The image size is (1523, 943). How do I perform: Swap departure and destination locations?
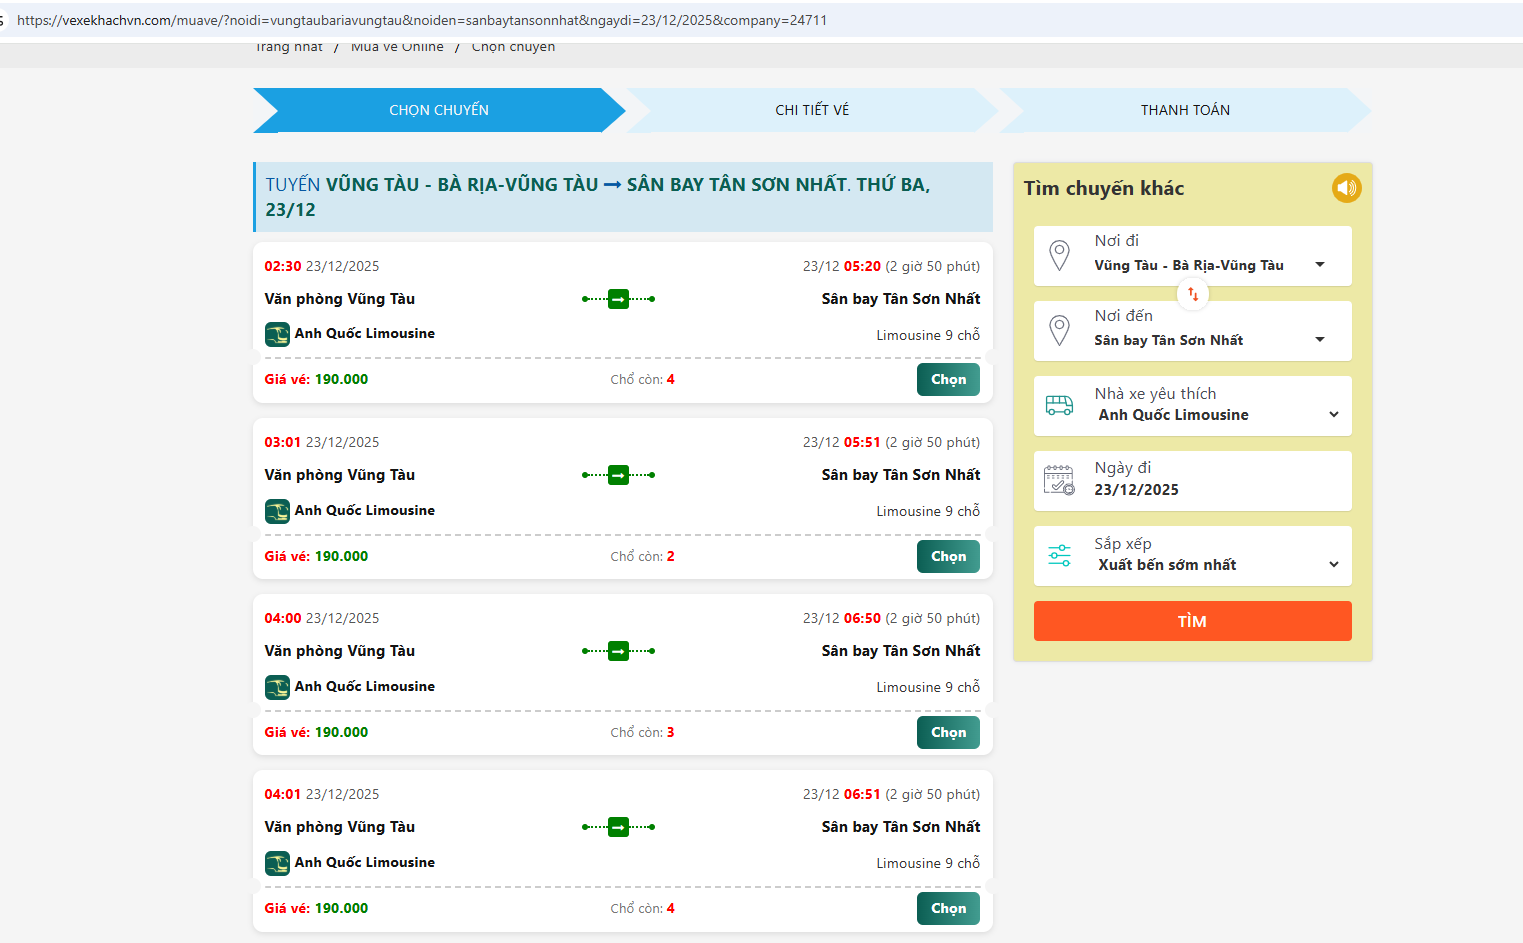(1193, 294)
